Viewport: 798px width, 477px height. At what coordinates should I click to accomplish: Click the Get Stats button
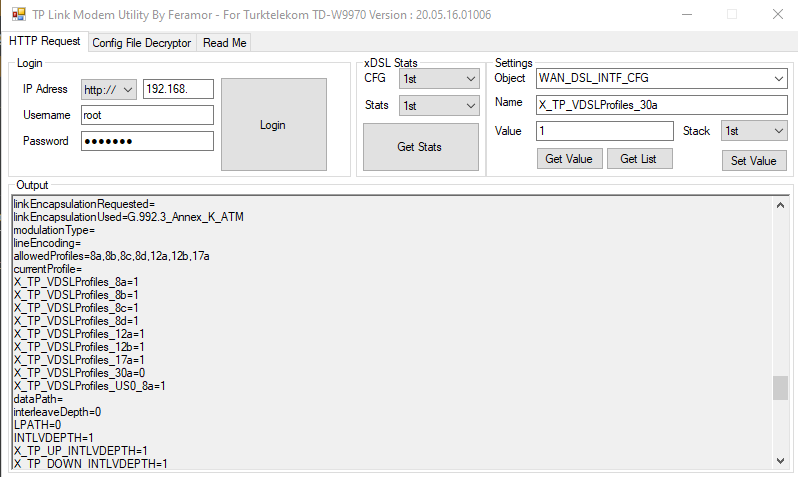click(x=420, y=147)
